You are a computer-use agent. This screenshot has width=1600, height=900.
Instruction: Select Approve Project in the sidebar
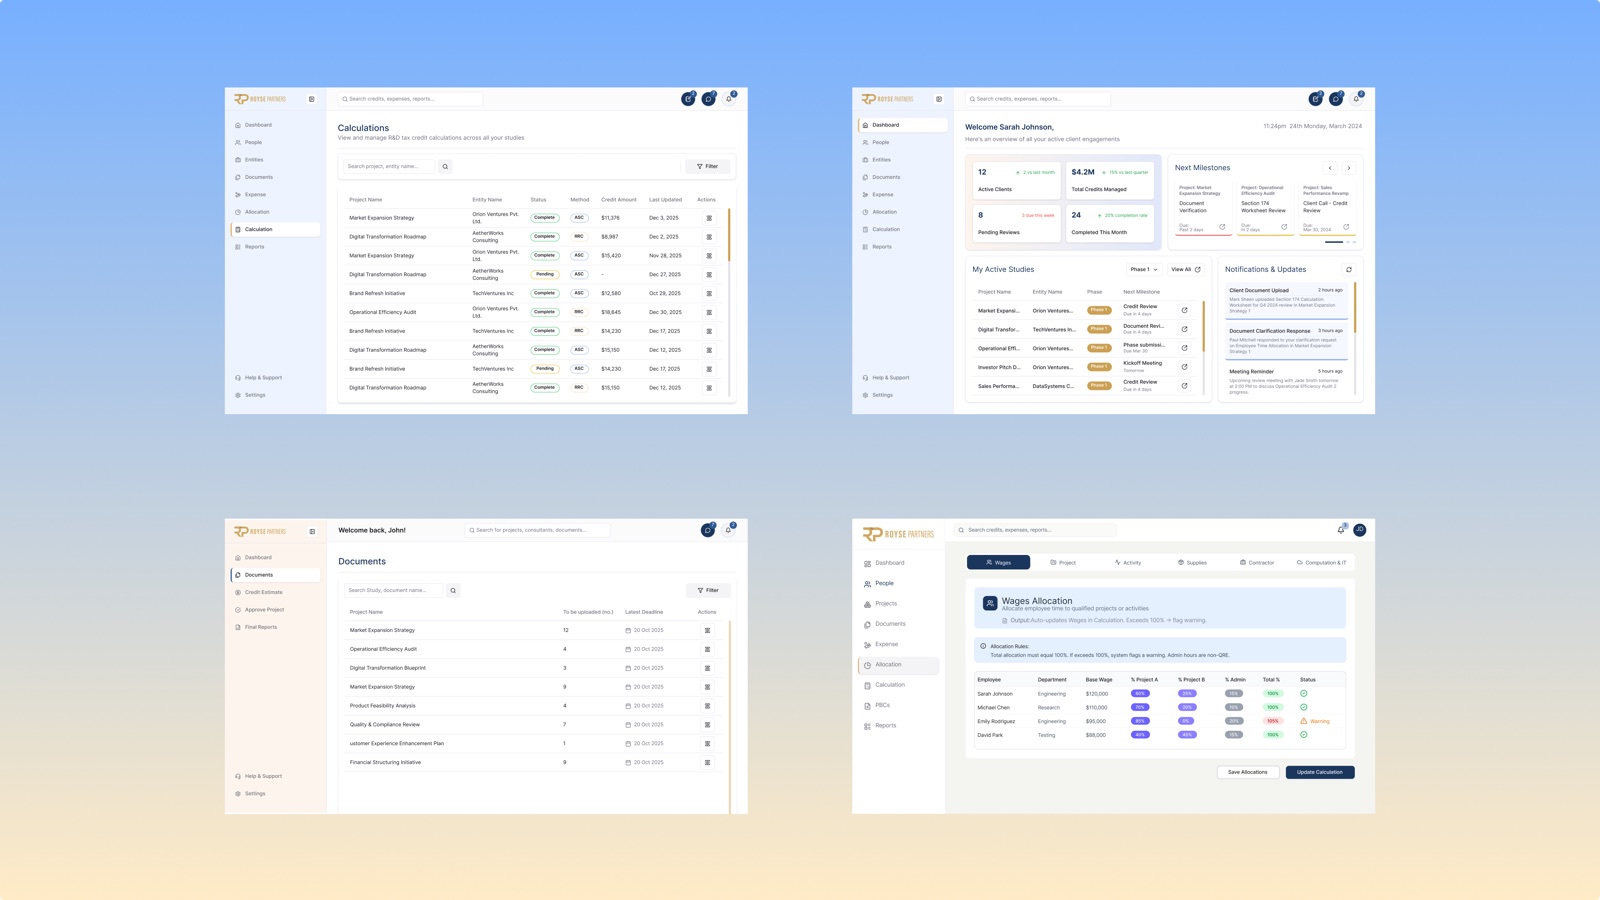(264, 609)
